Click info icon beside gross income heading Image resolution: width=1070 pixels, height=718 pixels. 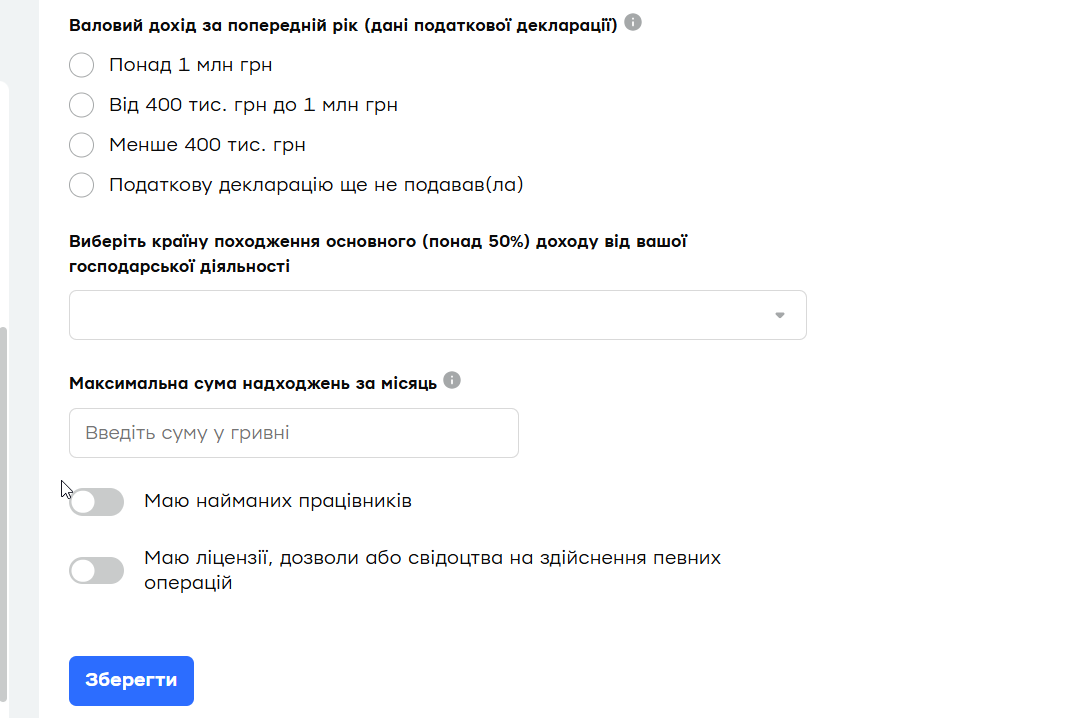click(633, 22)
